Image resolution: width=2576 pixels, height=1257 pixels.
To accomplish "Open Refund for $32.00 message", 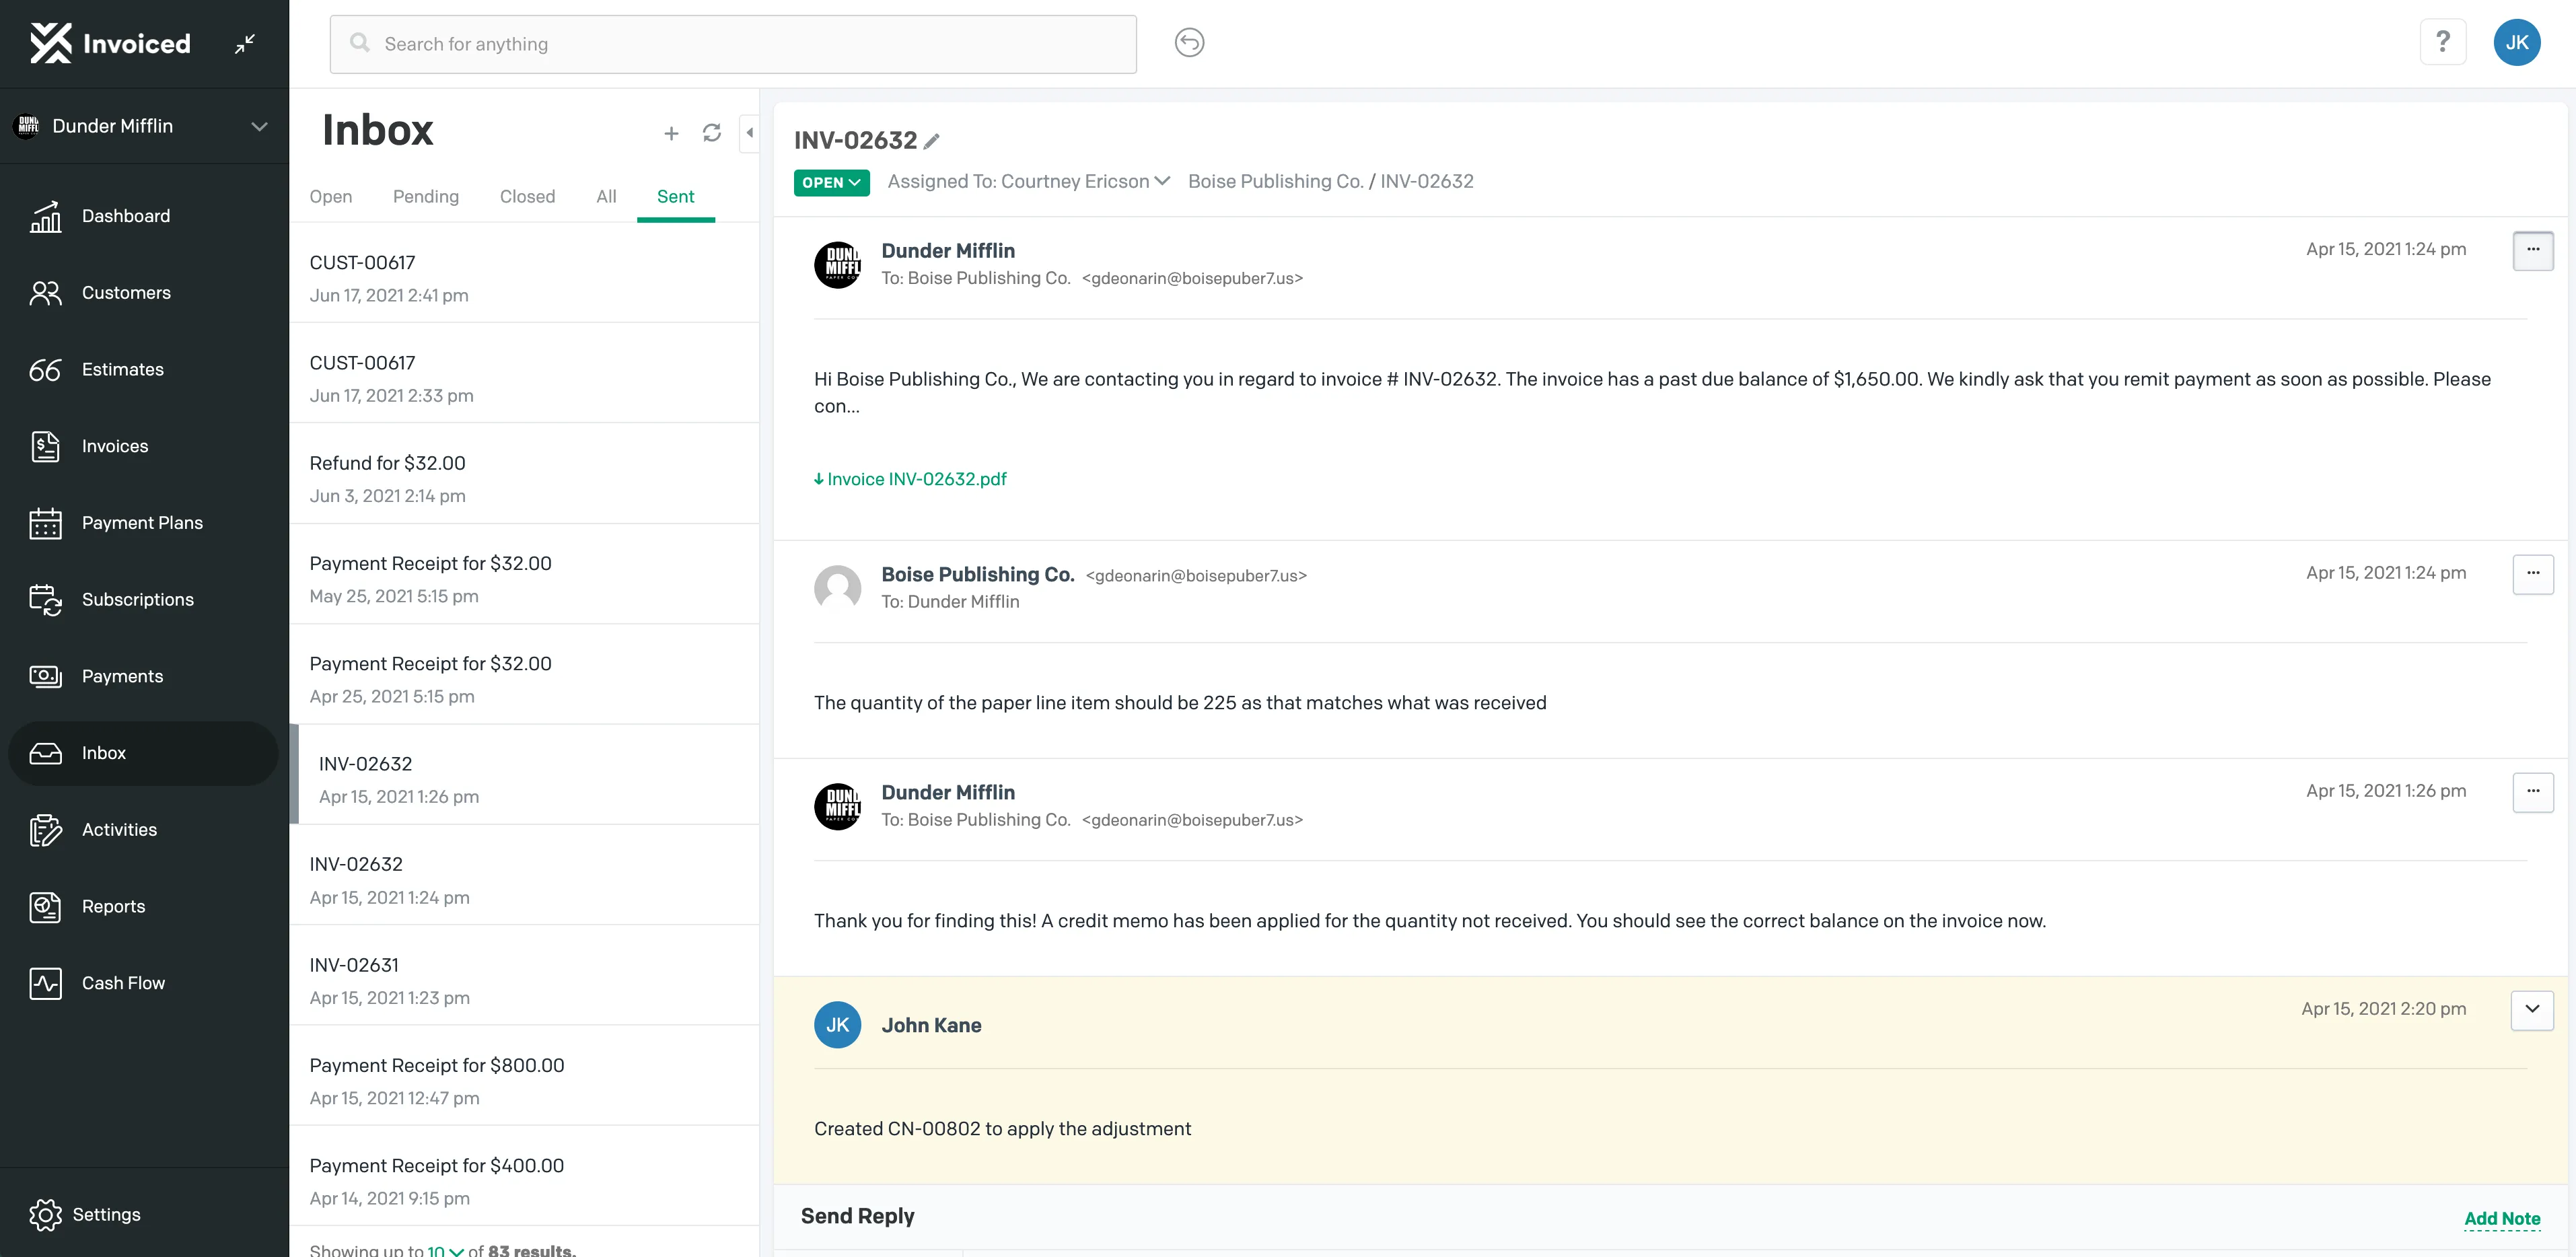I will tap(524, 474).
